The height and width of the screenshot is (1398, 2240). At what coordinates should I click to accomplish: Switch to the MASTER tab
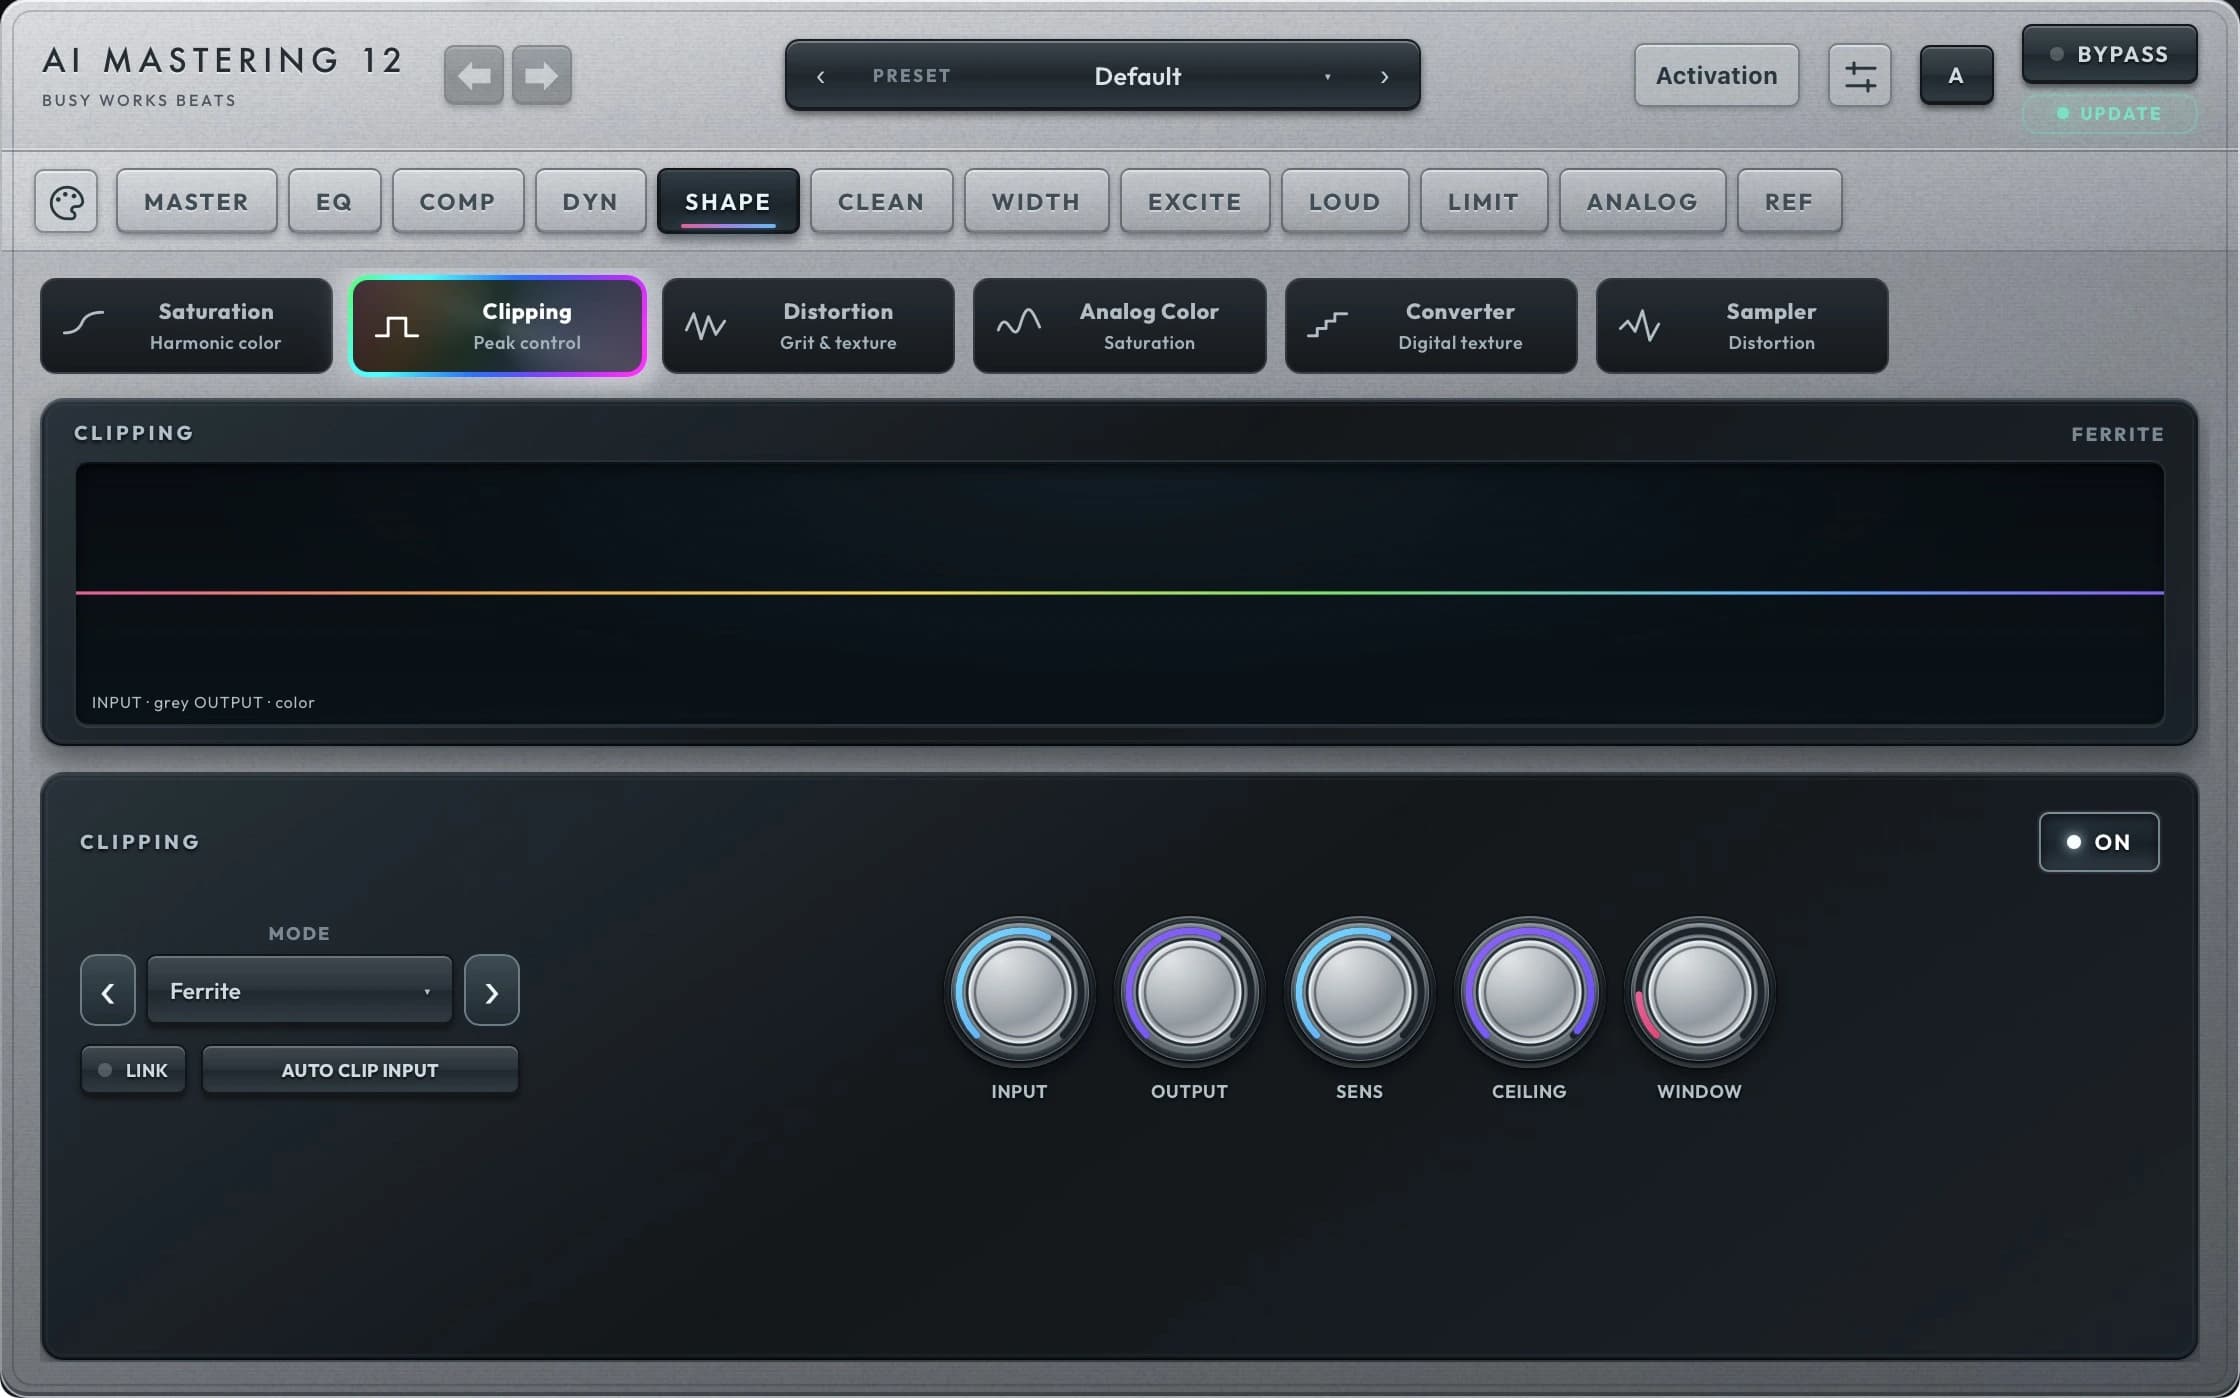point(196,202)
